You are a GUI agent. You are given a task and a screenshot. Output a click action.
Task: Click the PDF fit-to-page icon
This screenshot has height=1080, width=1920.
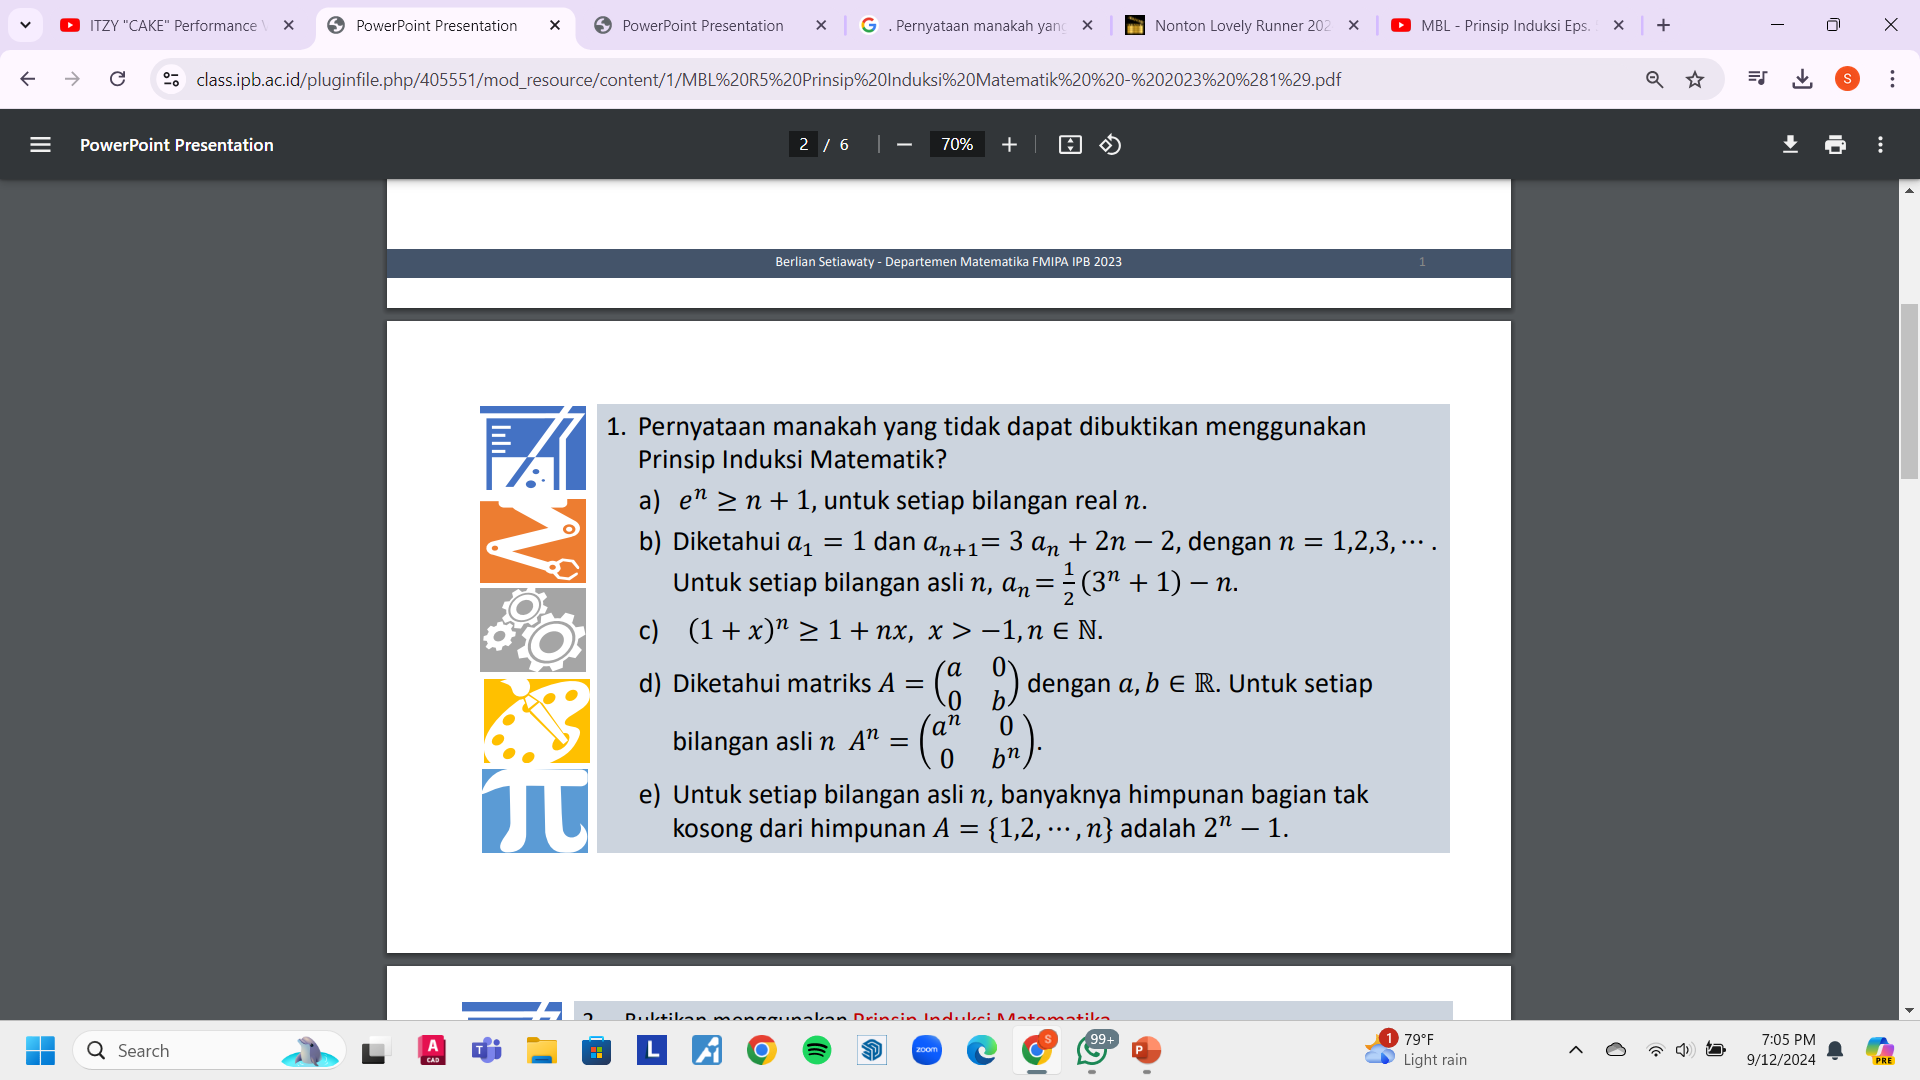click(x=1069, y=145)
